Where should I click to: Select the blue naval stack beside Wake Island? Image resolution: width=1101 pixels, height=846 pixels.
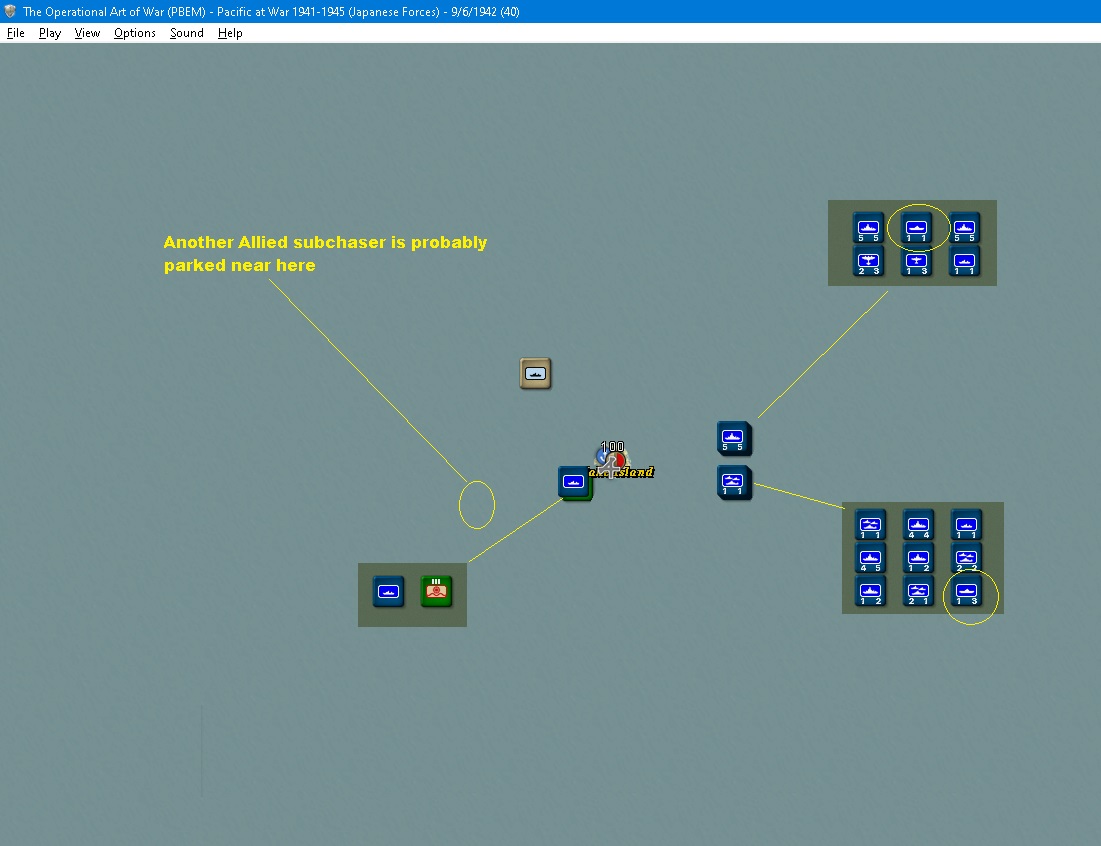(574, 482)
